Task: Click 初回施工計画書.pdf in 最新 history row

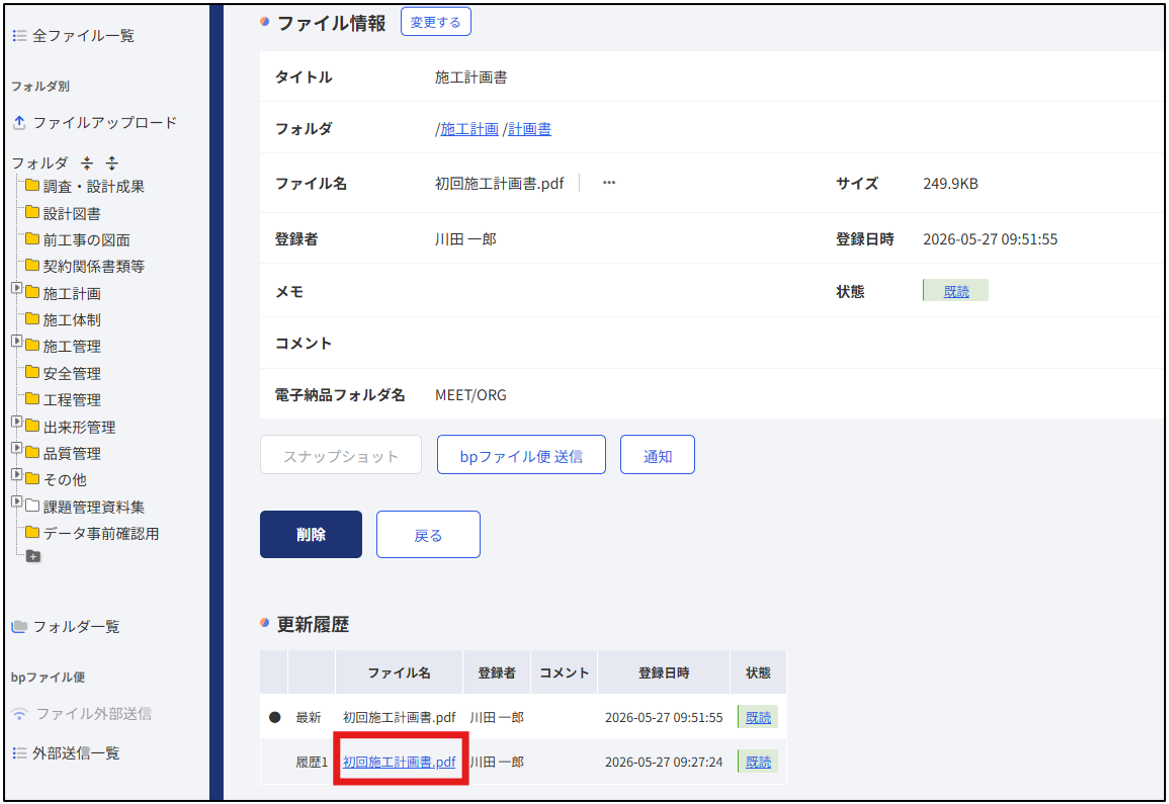Action: 400,717
